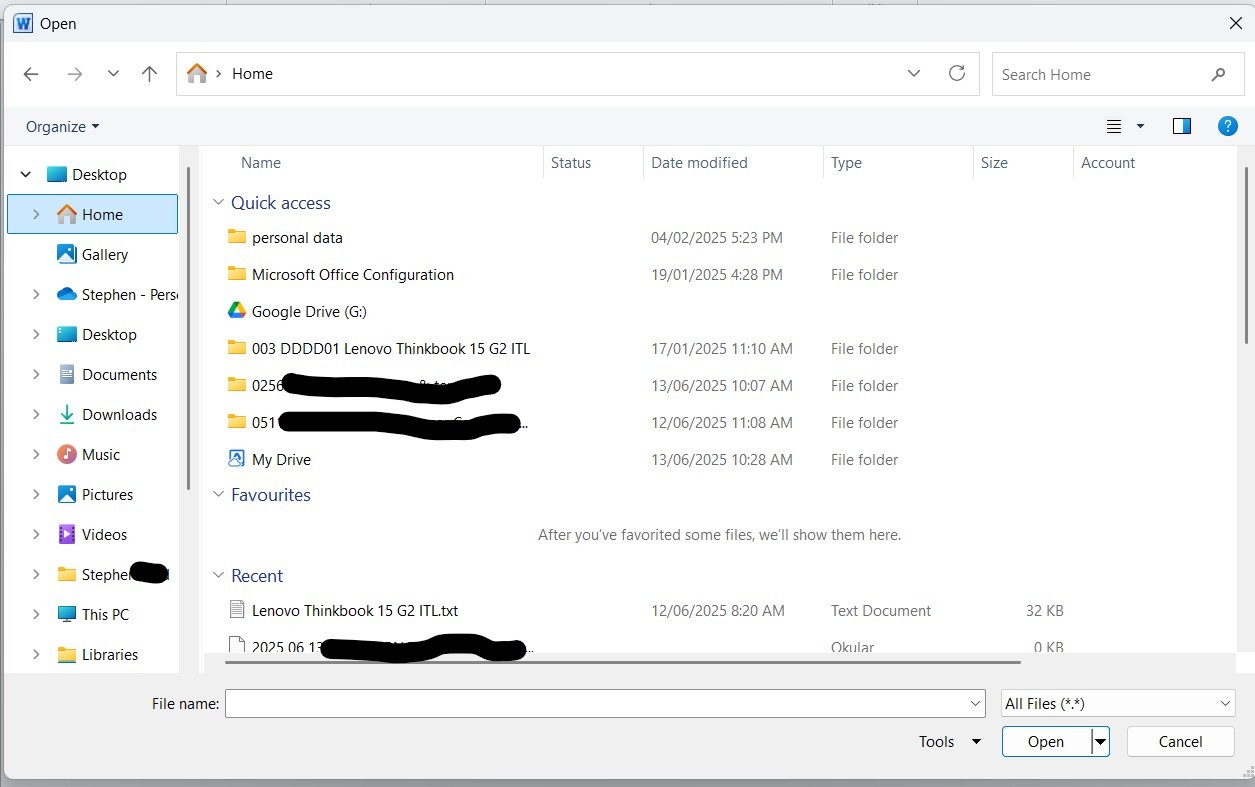Click inside the File name field
Image resolution: width=1255 pixels, height=787 pixels.
(x=600, y=703)
